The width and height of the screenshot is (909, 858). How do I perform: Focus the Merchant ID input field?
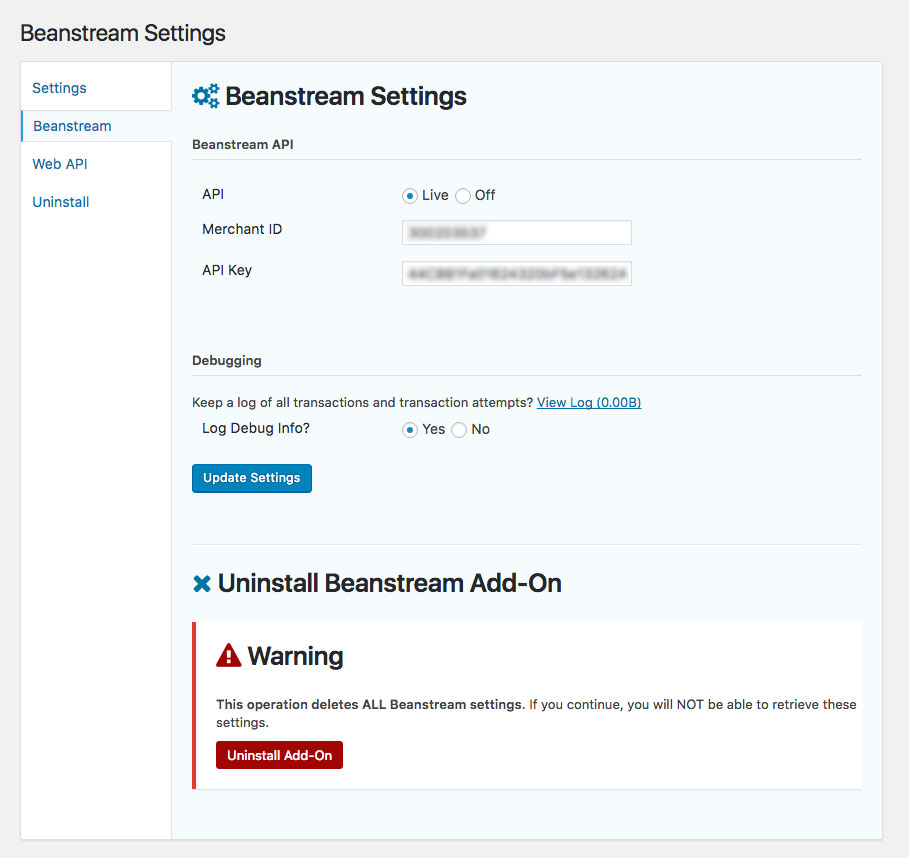coord(516,232)
